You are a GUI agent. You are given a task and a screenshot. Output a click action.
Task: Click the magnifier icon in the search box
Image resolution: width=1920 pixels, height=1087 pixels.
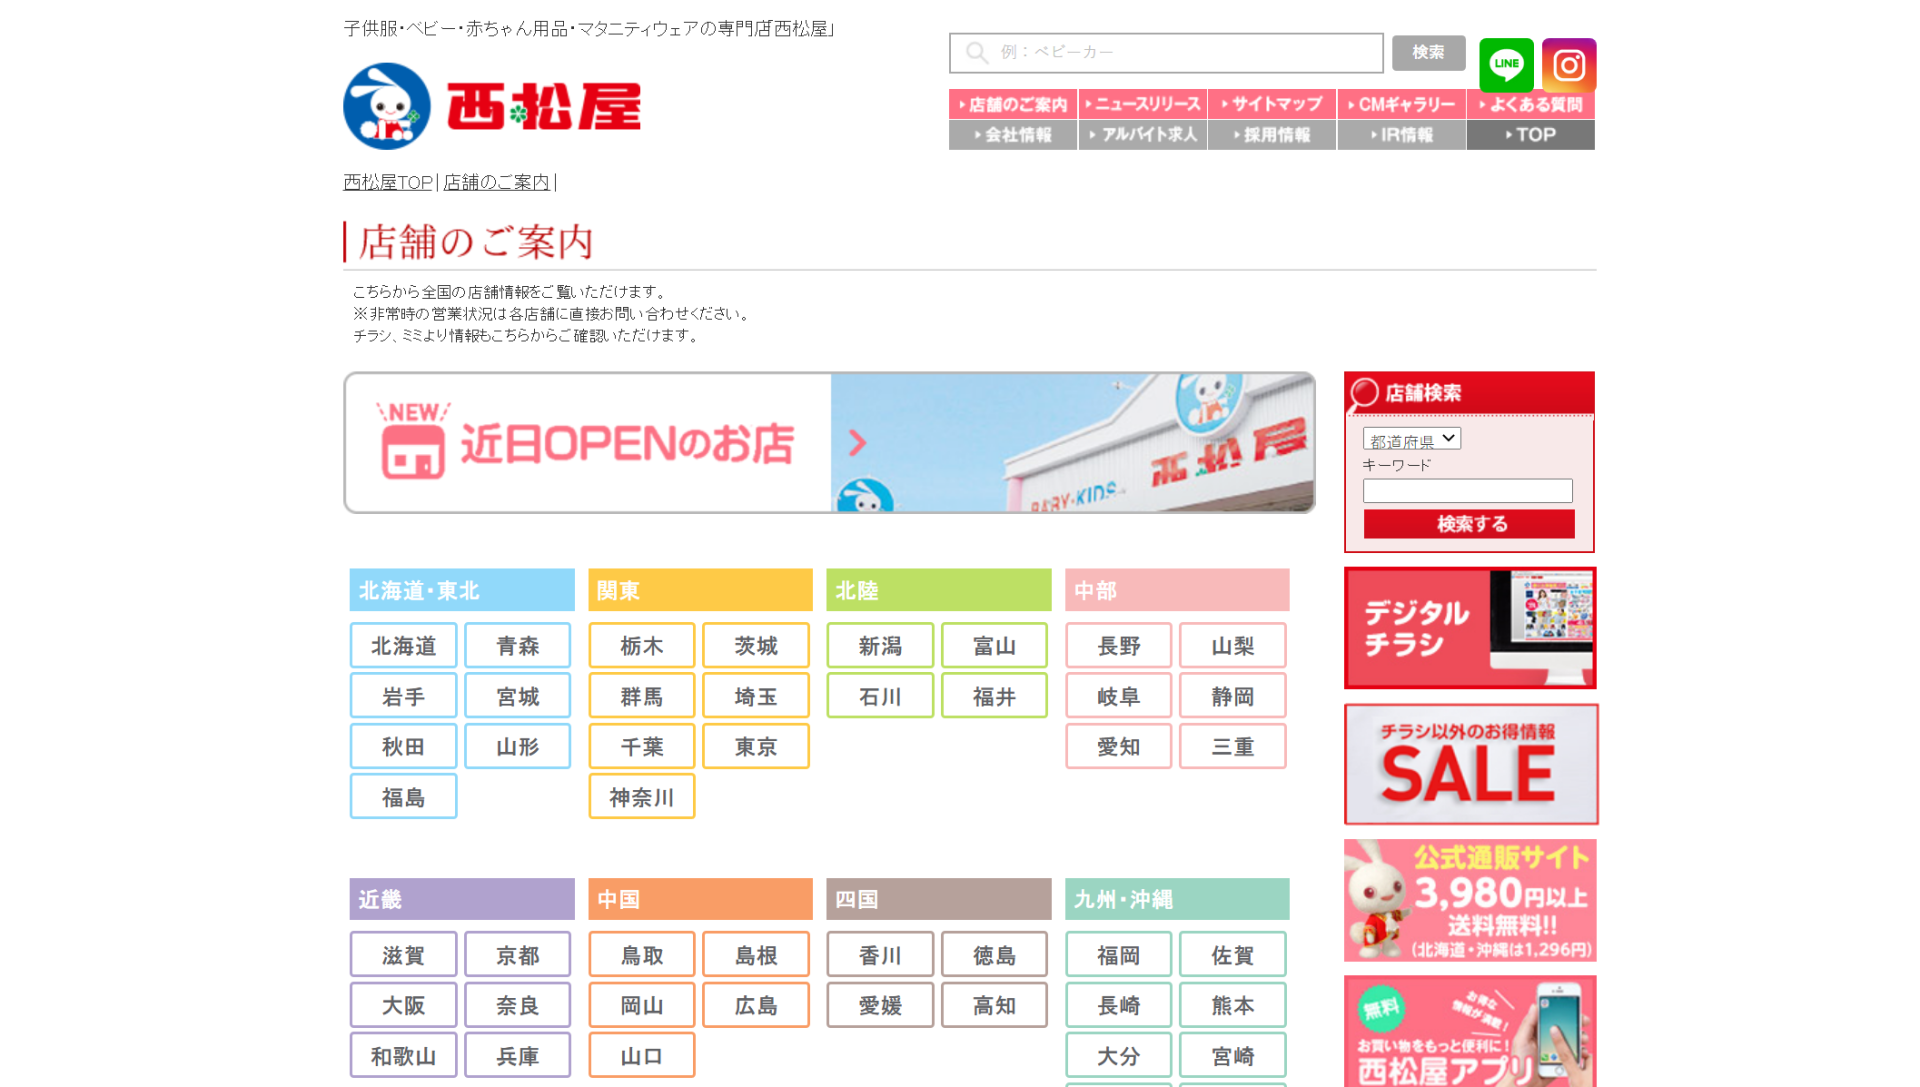(x=977, y=53)
